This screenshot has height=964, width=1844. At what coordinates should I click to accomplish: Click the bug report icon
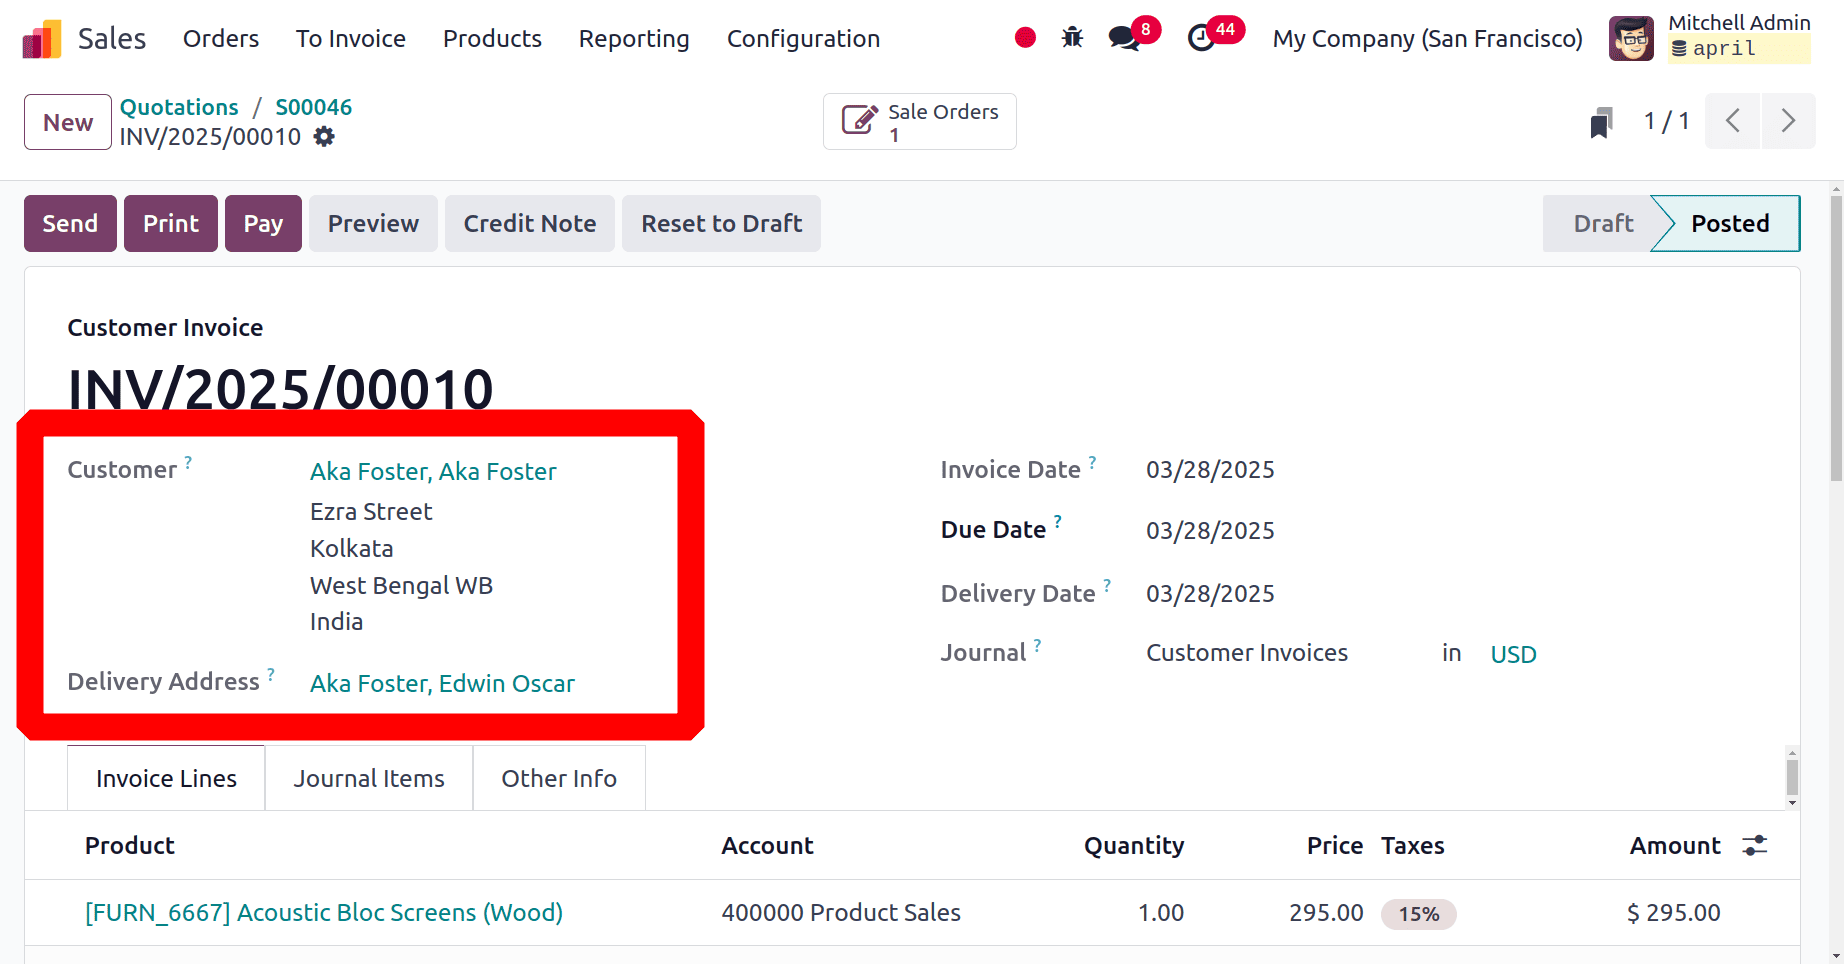[x=1071, y=37]
